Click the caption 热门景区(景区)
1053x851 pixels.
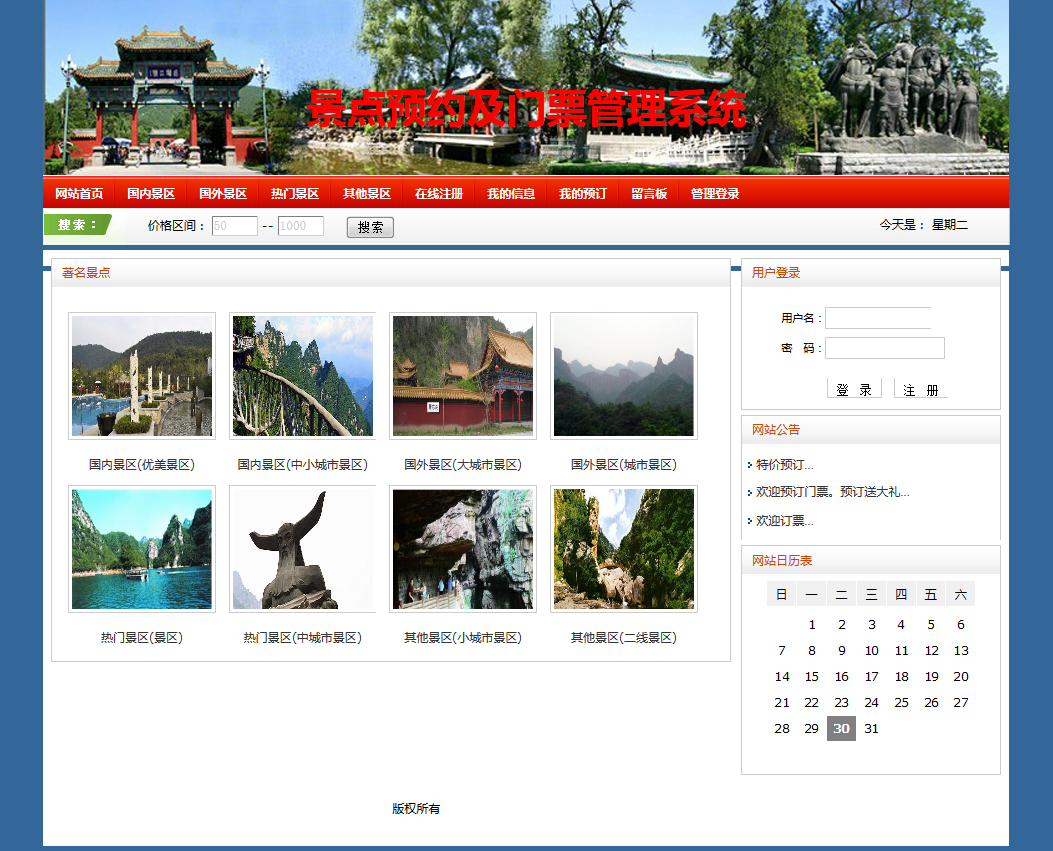point(142,637)
